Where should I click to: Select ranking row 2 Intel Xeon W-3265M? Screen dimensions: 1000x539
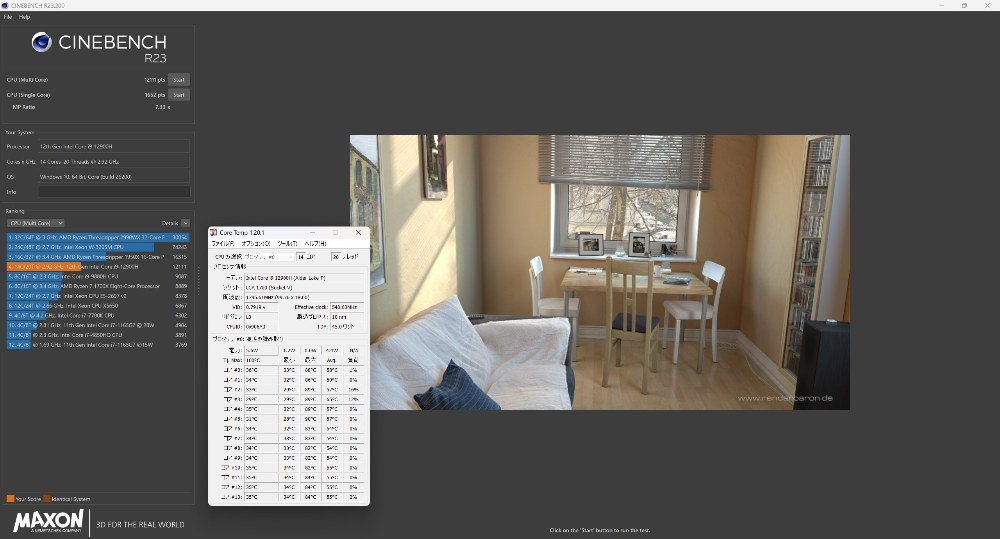click(98, 247)
